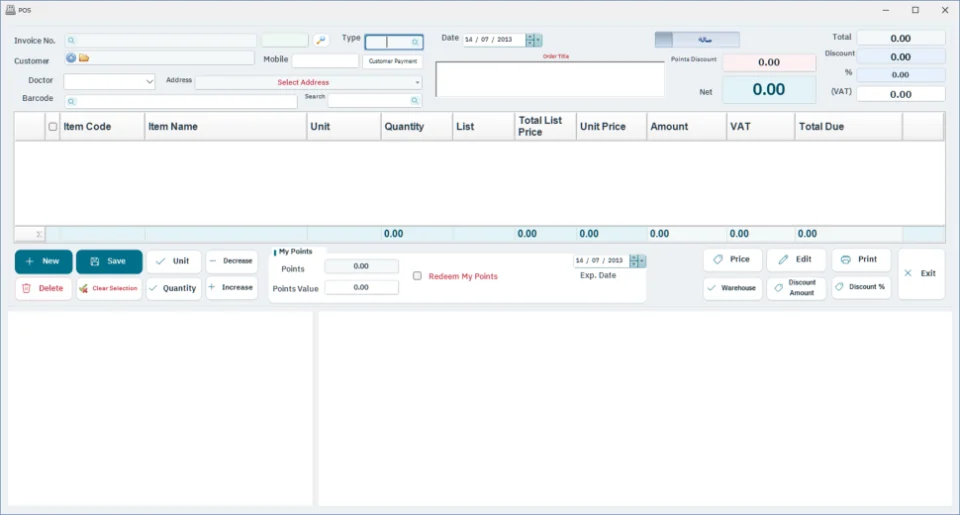This screenshot has height=515, width=960.
Task: Click the Total Due column header
Action: click(x=849, y=127)
